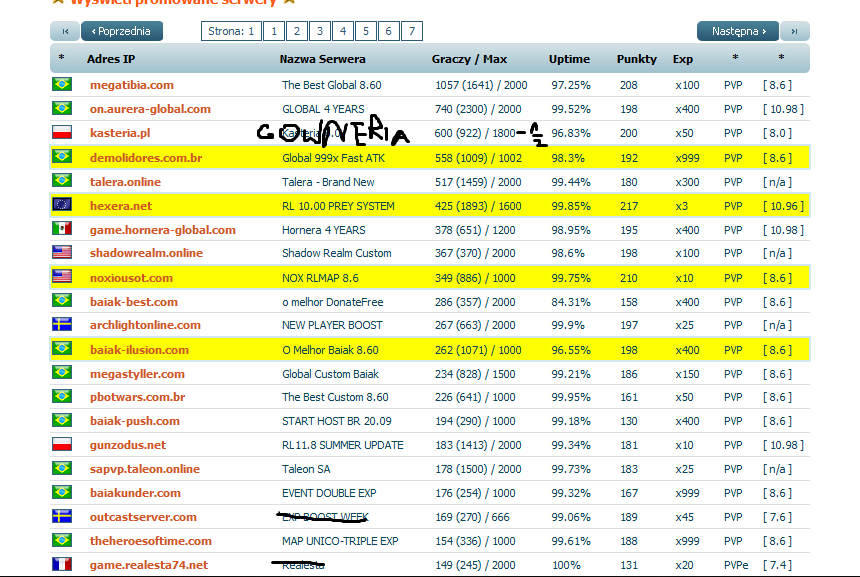Click the Mexico flag beside game.hornera-global.com
Image resolution: width=860 pixels, height=577 pixels.
[x=61, y=229]
